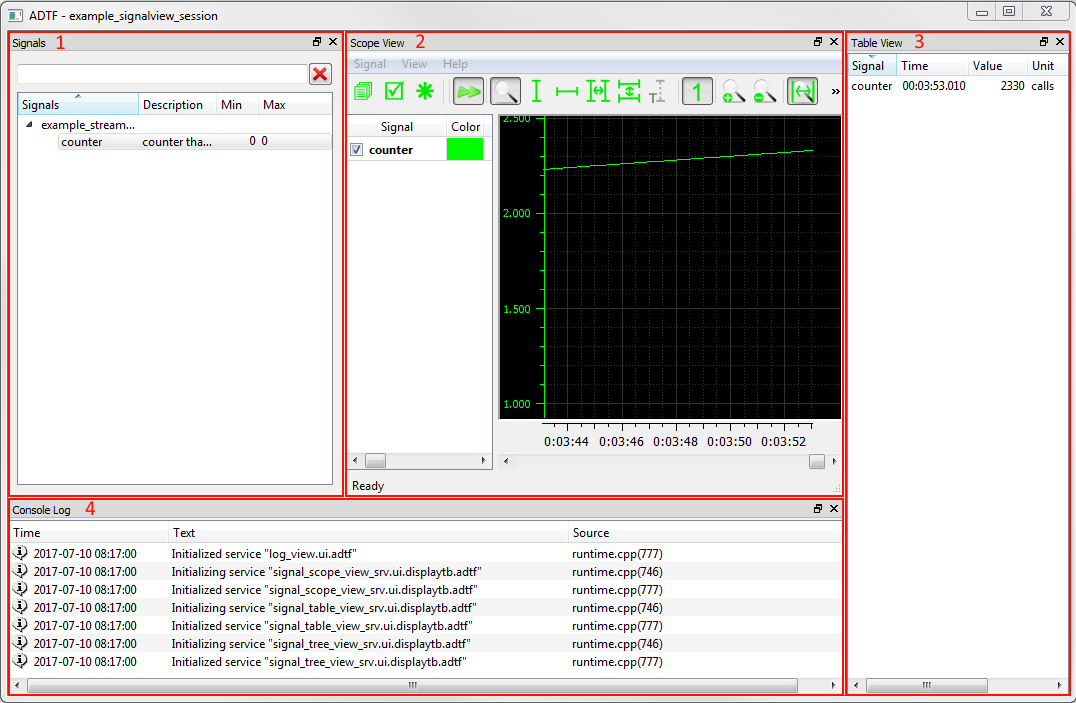
Task: Close the Console Log panel
Action: click(834, 509)
